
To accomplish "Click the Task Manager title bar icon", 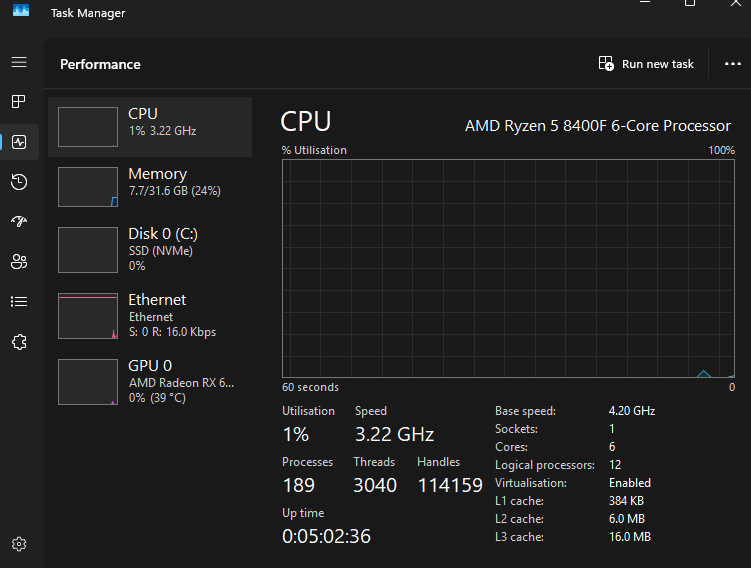I will (x=21, y=12).
